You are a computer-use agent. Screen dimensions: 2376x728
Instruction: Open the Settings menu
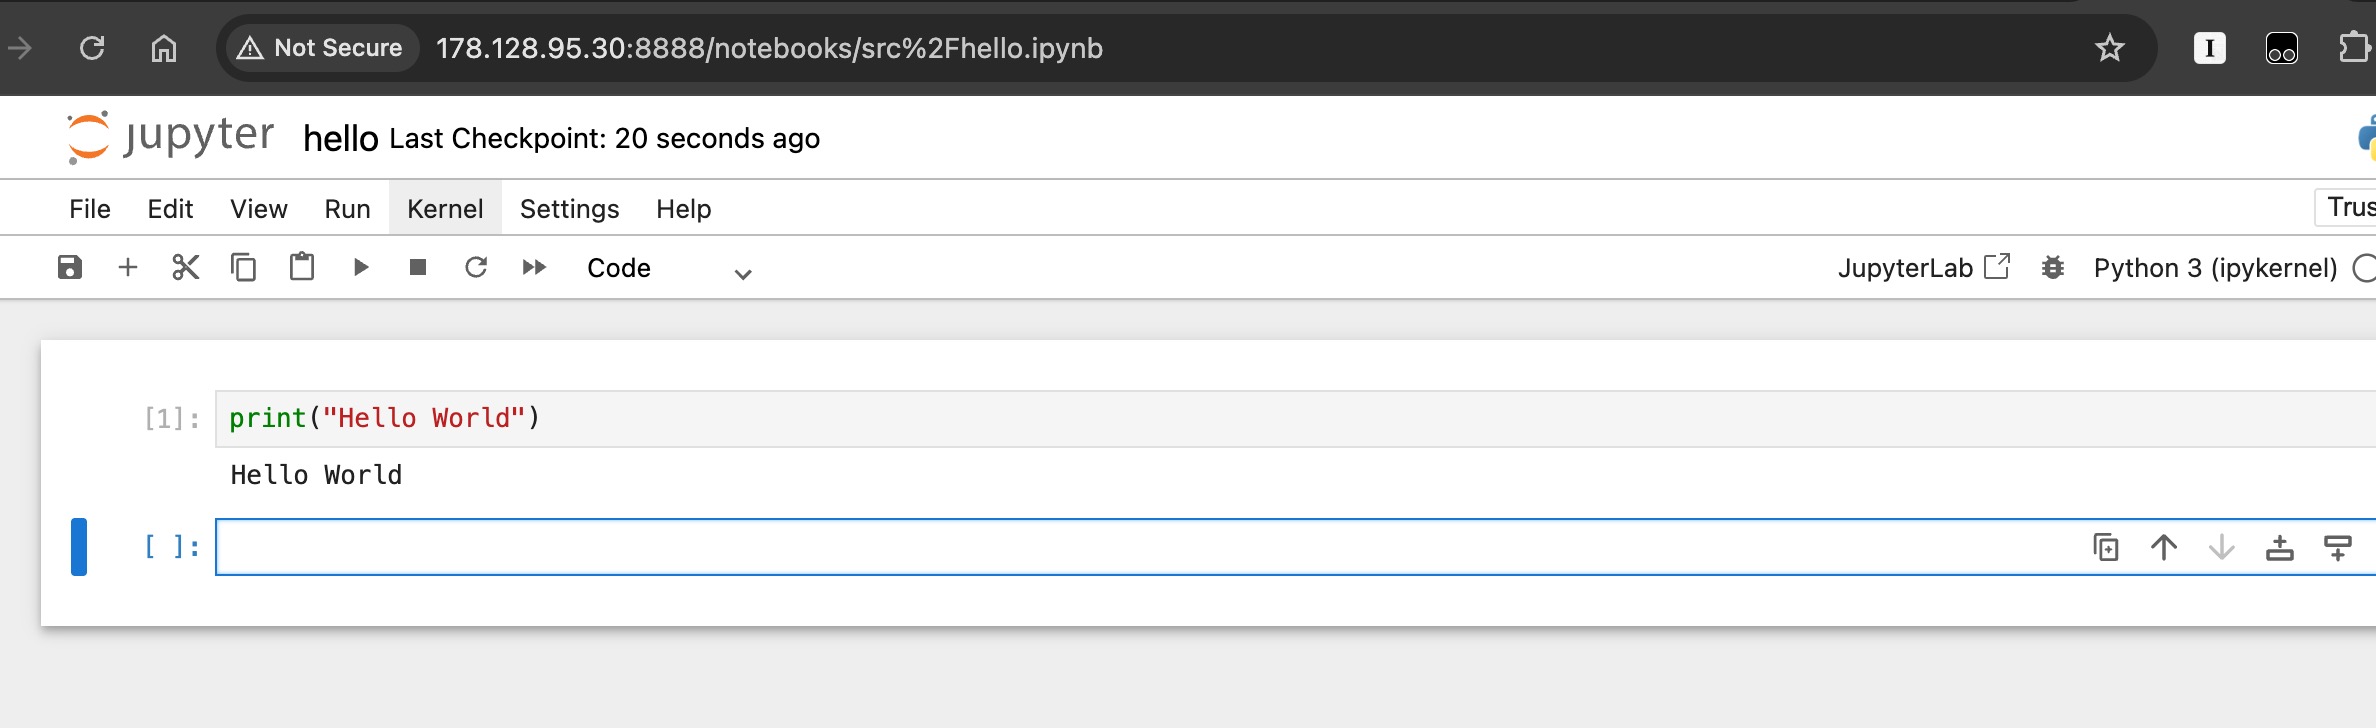tap(569, 208)
